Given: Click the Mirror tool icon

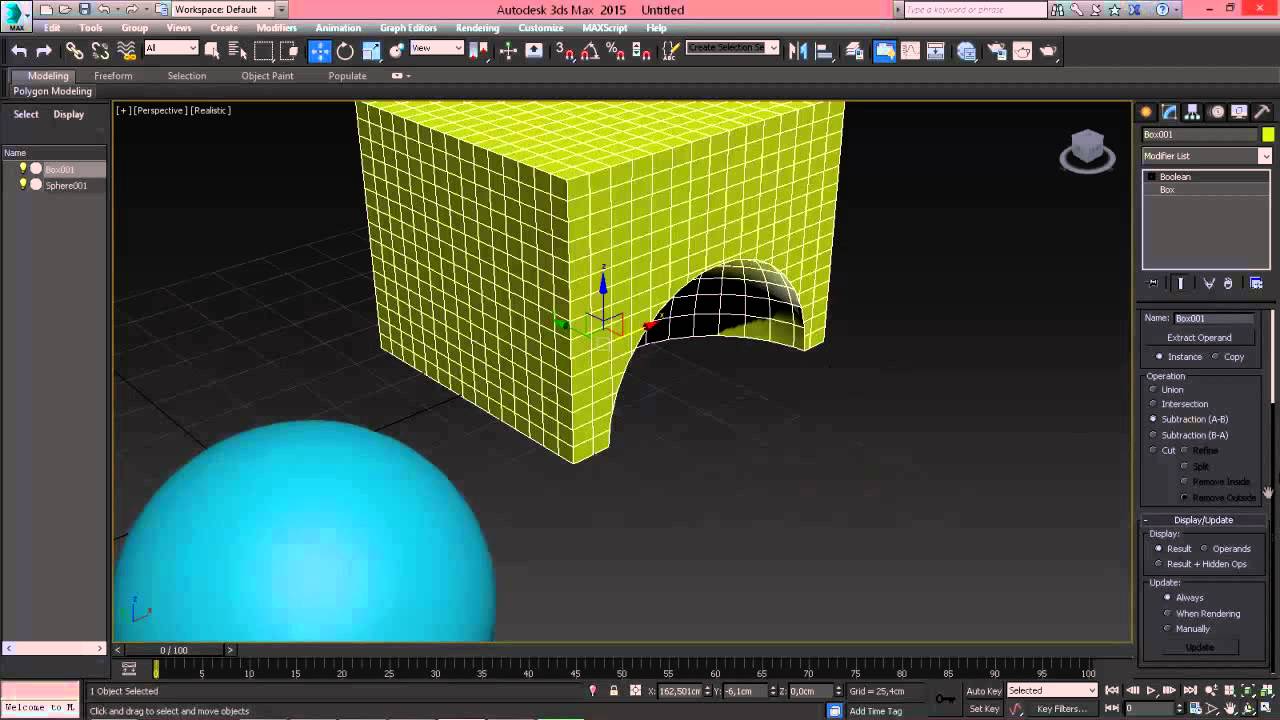Looking at the screenshot, I should click(798, 51).
